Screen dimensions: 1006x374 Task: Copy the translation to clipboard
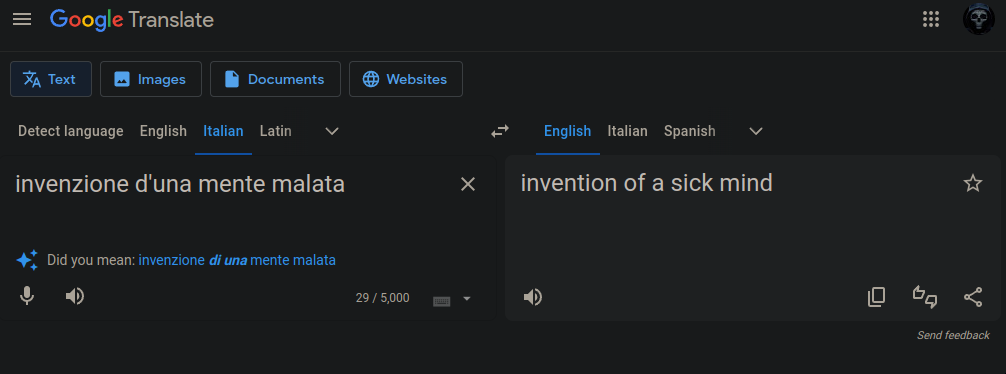click(x=876, y=297)
